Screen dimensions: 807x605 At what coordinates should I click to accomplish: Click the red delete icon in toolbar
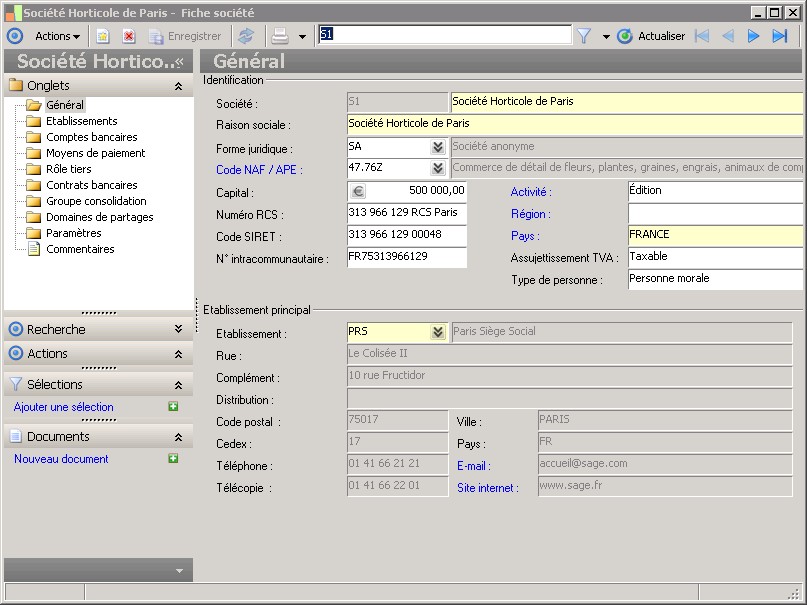coord(129,36)
